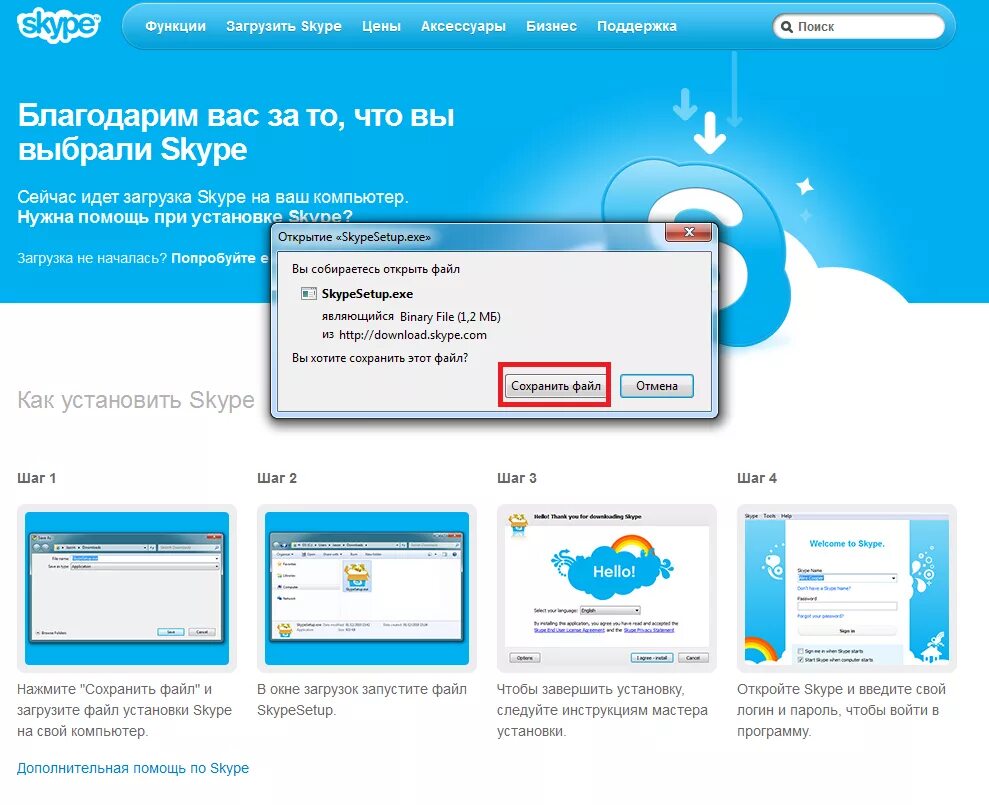
Task: Click into the Поиск search field
Action: tap(859, 26)
